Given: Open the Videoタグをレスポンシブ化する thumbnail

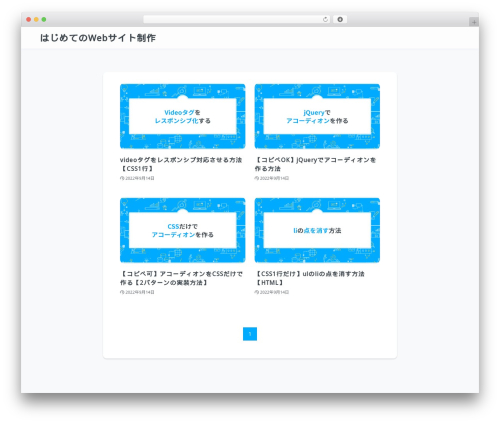Looking at the screenshot, I should point(183,116).
